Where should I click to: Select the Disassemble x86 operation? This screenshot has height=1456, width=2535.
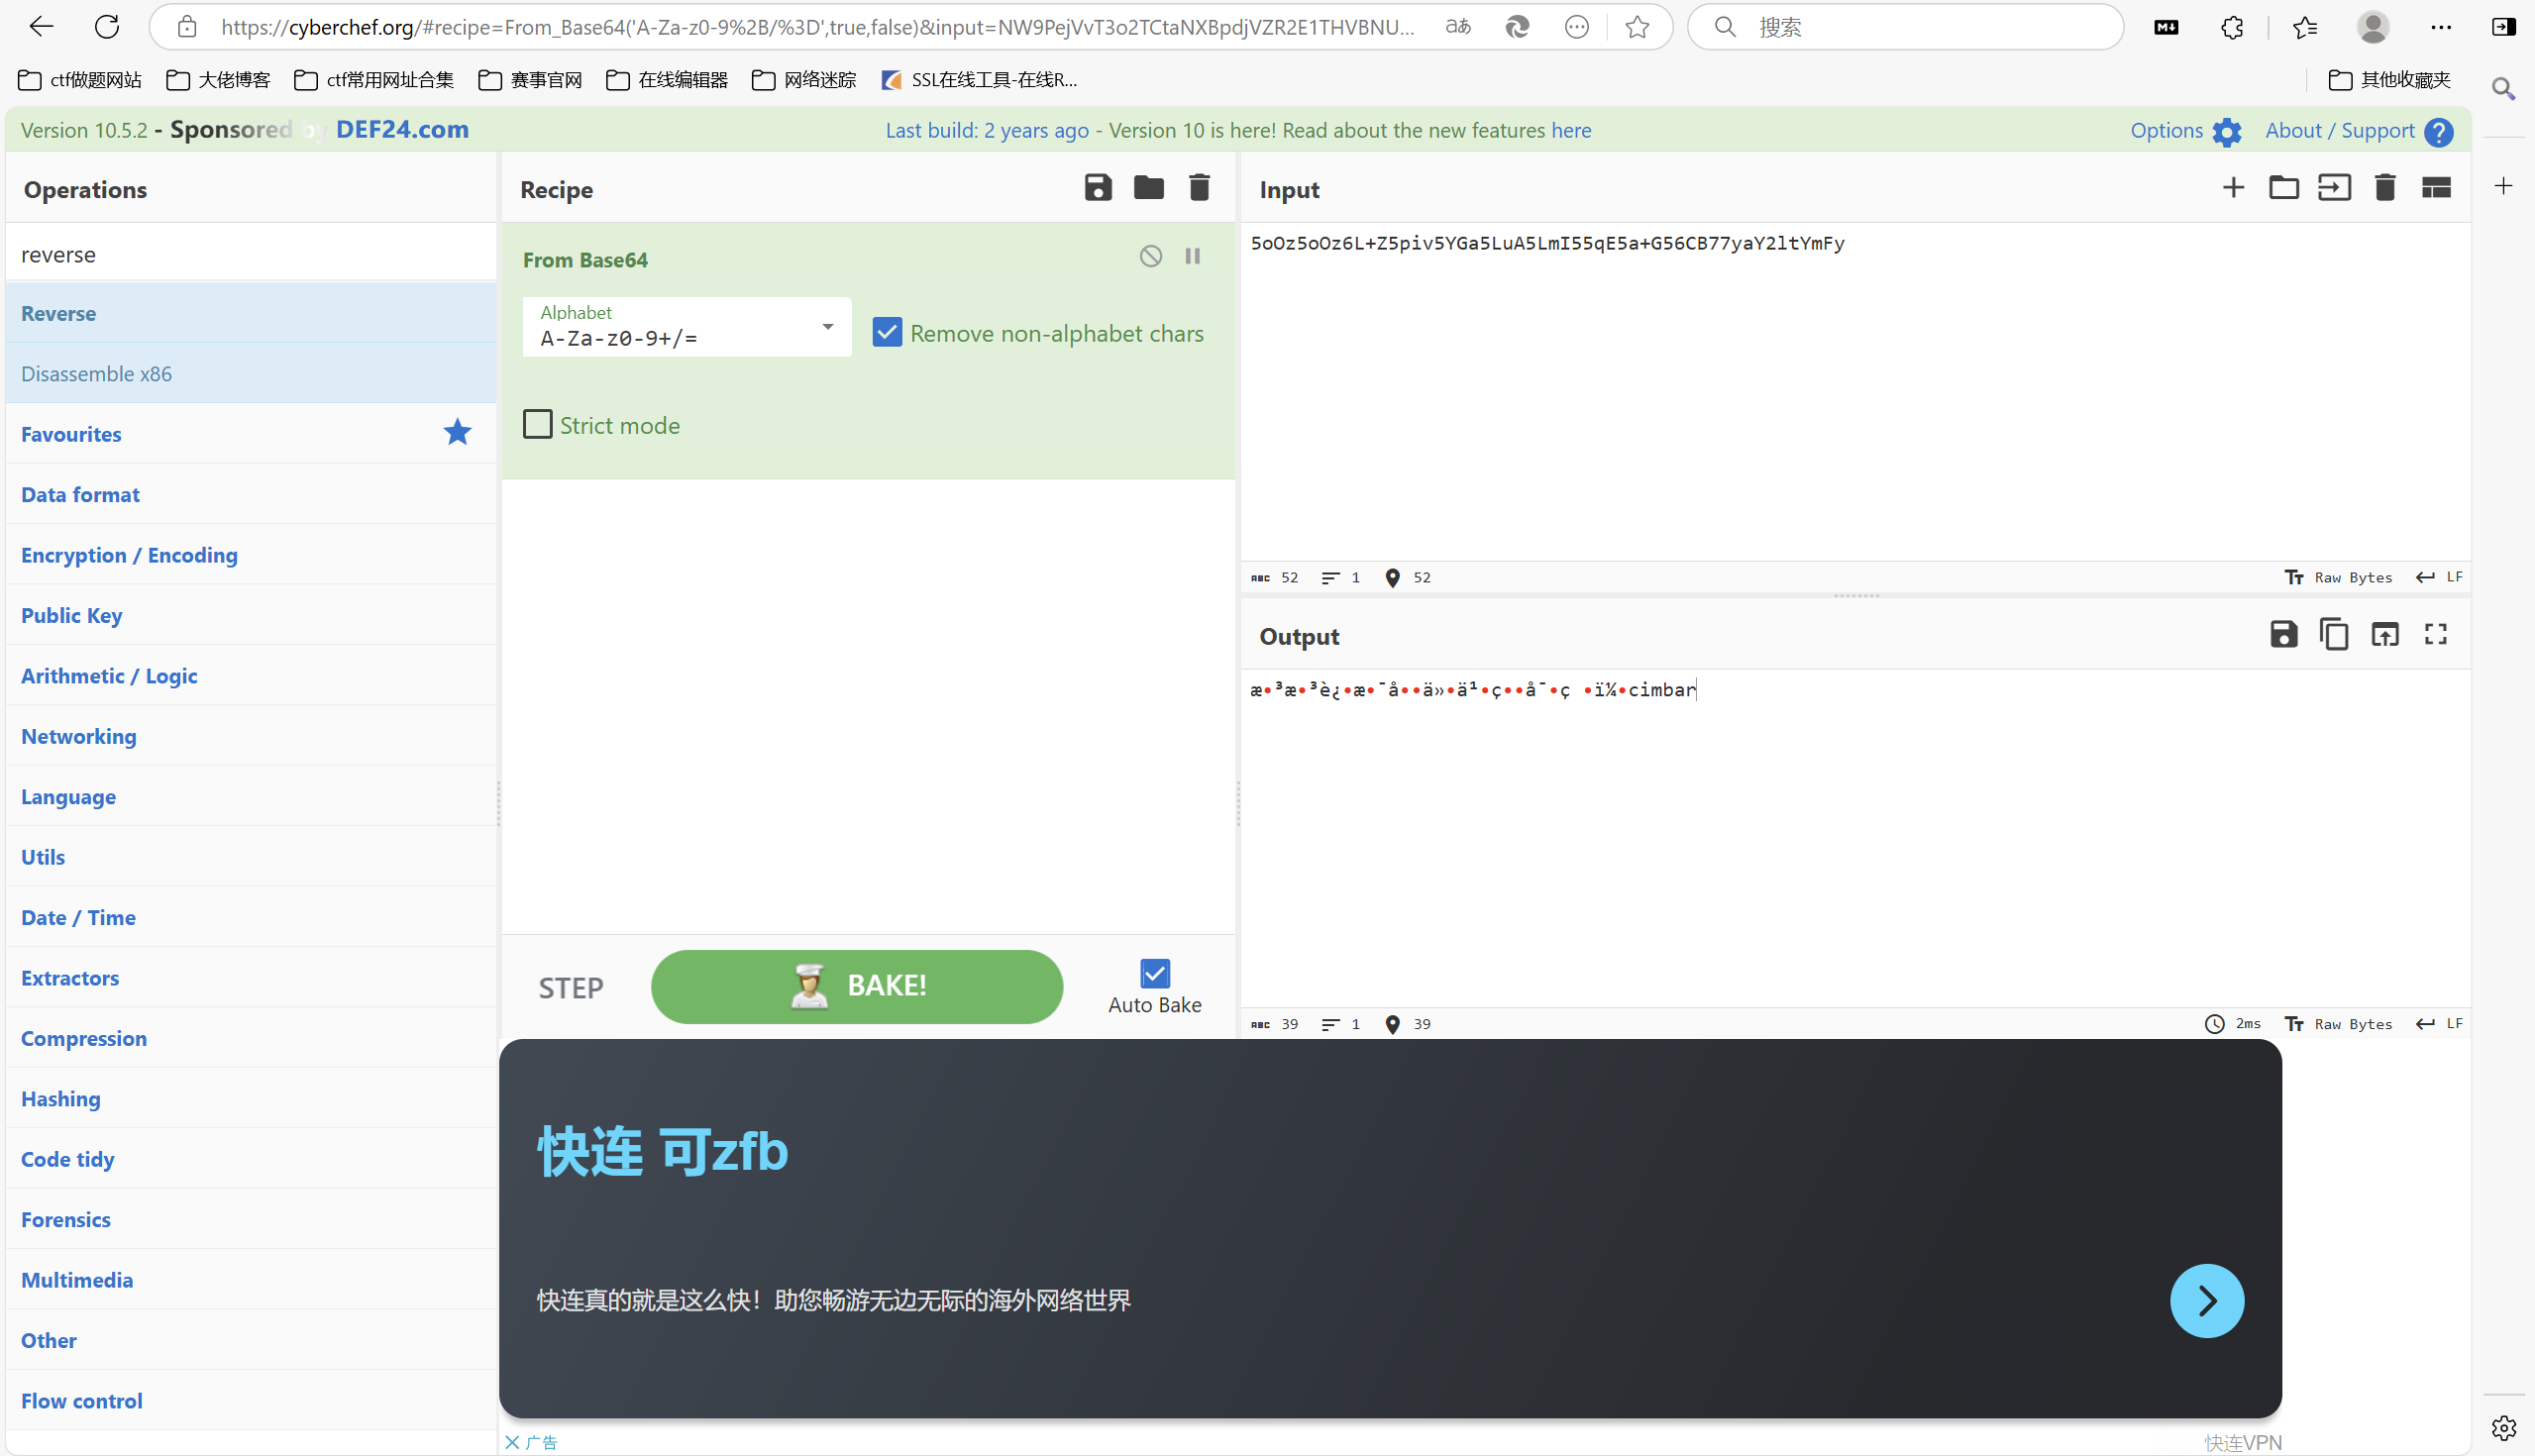pyautogui.click(x=251, y=373)
